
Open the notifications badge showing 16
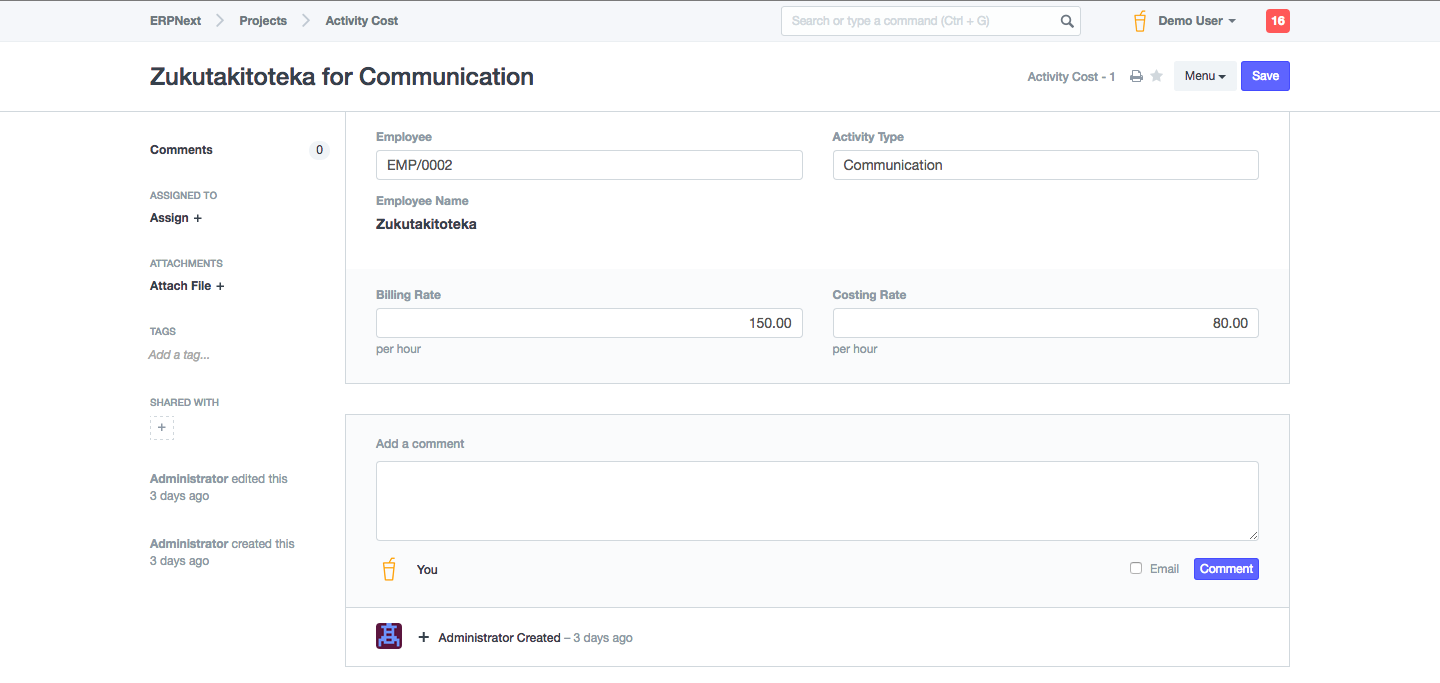pyautogui.click(x=1277, y=21)
